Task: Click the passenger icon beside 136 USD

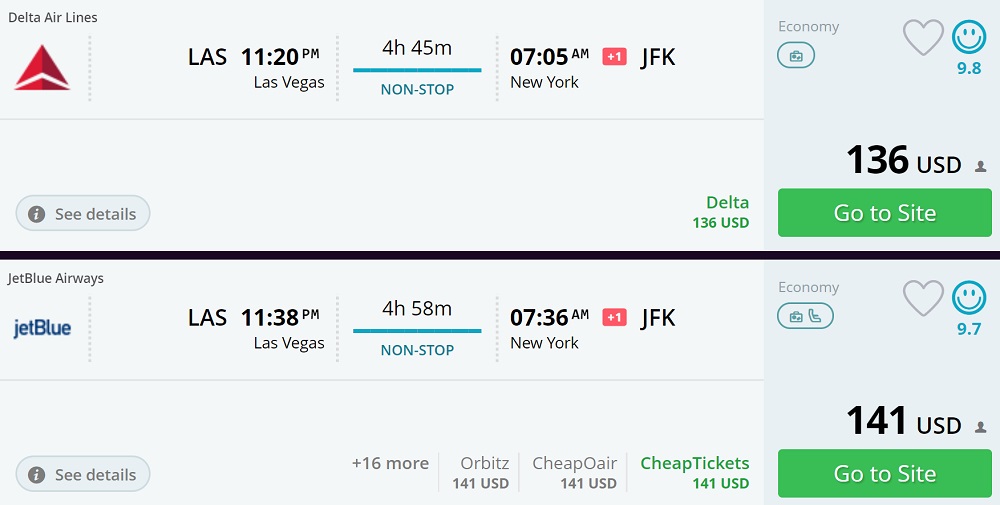Action: pyautogui.click(x=981, y=167)
